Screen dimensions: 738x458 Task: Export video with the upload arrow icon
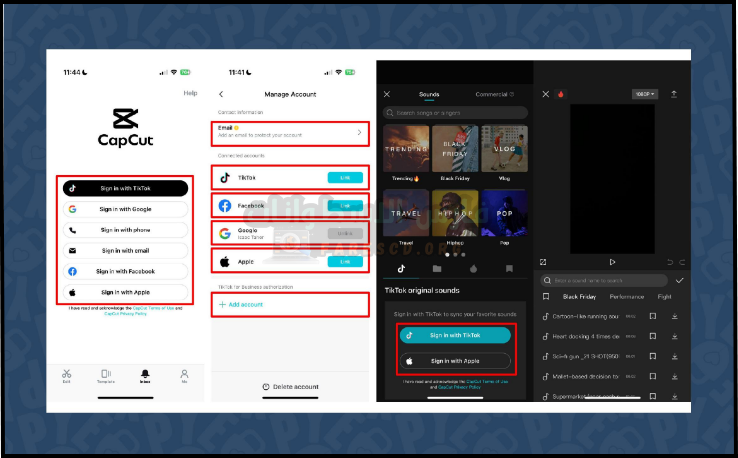tap(674, 94)
